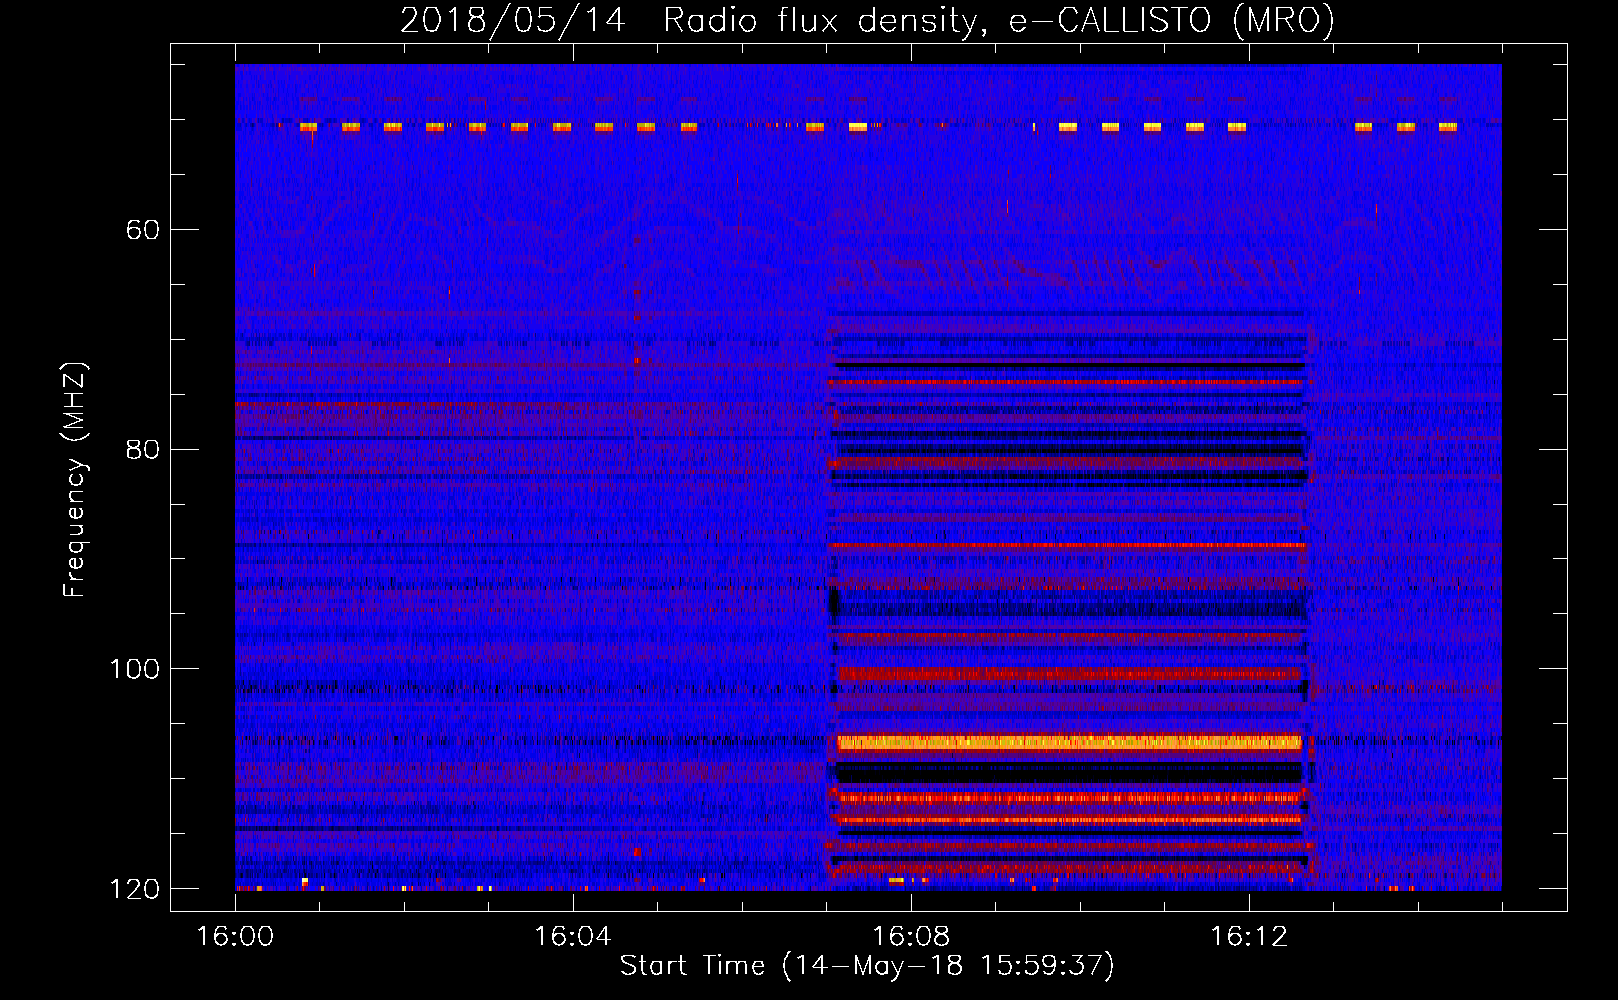Click the 60 frequency tick label
The height and width of the screenshot is (1000, 1618).
tap(142, 230)
